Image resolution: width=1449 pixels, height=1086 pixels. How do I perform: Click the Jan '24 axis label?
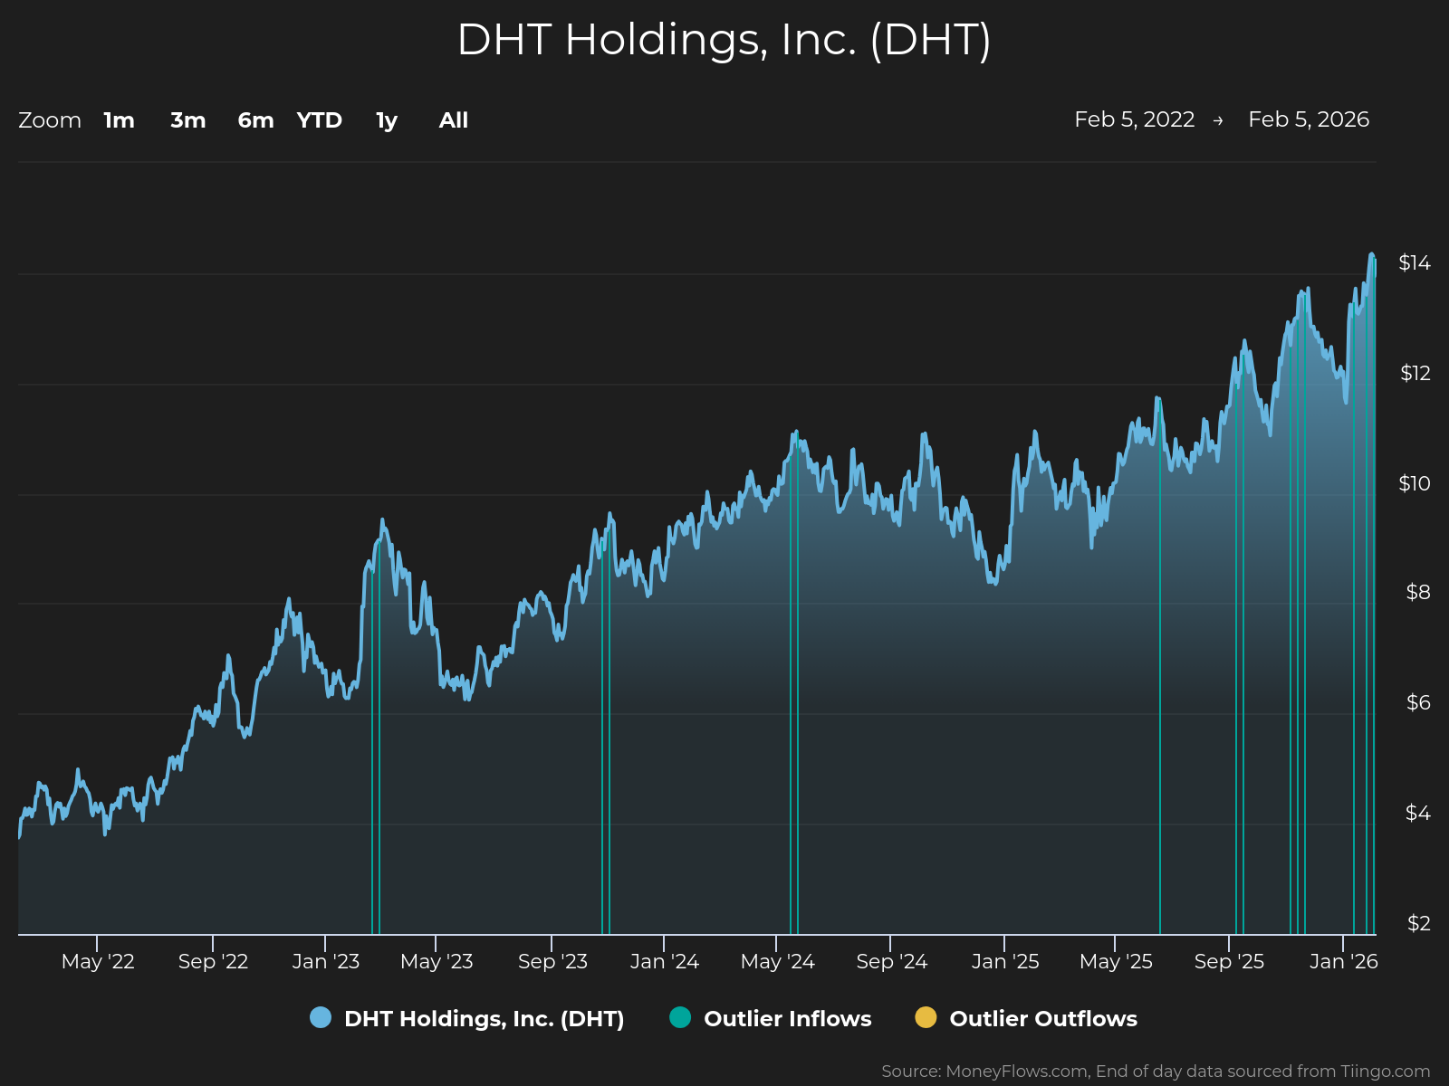coord(664,961)
